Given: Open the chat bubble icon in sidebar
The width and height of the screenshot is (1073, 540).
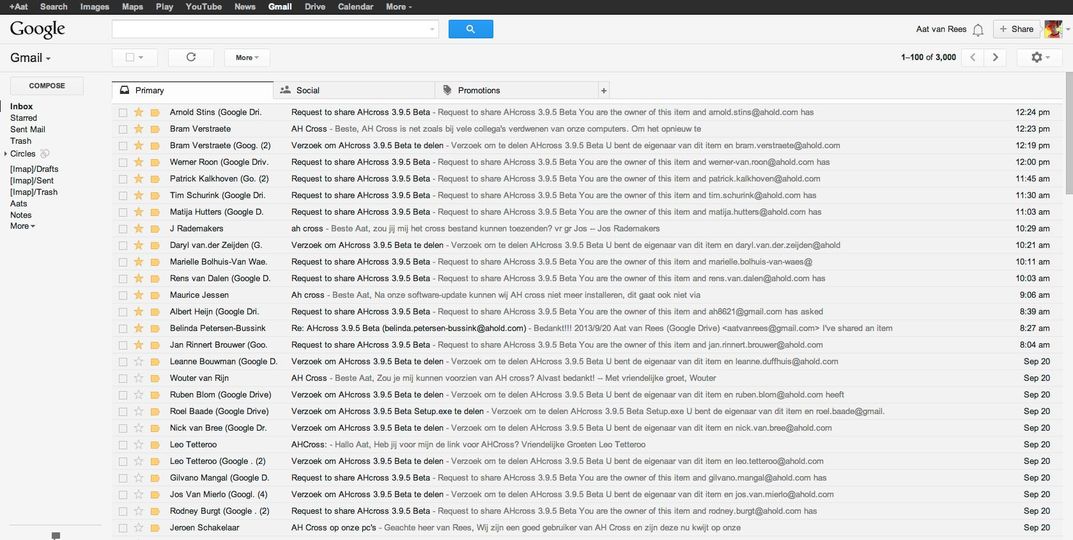Looking at the screenshot, I should 55,535.
